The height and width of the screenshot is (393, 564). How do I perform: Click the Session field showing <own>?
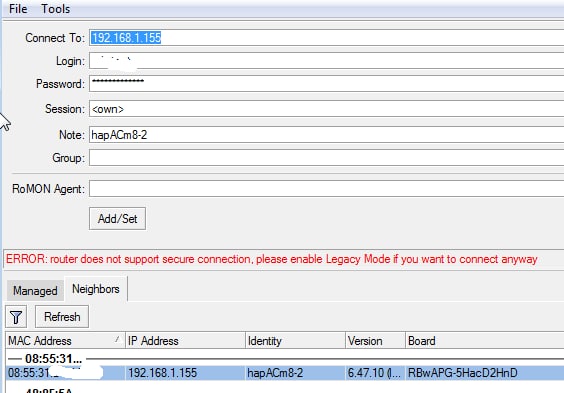pyautogui.click(x=326, y=109)
